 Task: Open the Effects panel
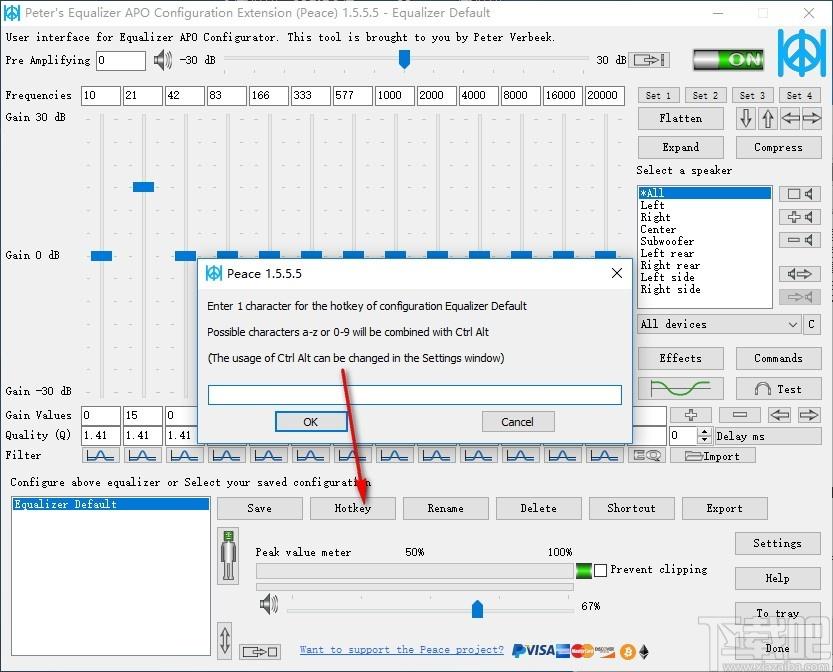click(681, 359)
